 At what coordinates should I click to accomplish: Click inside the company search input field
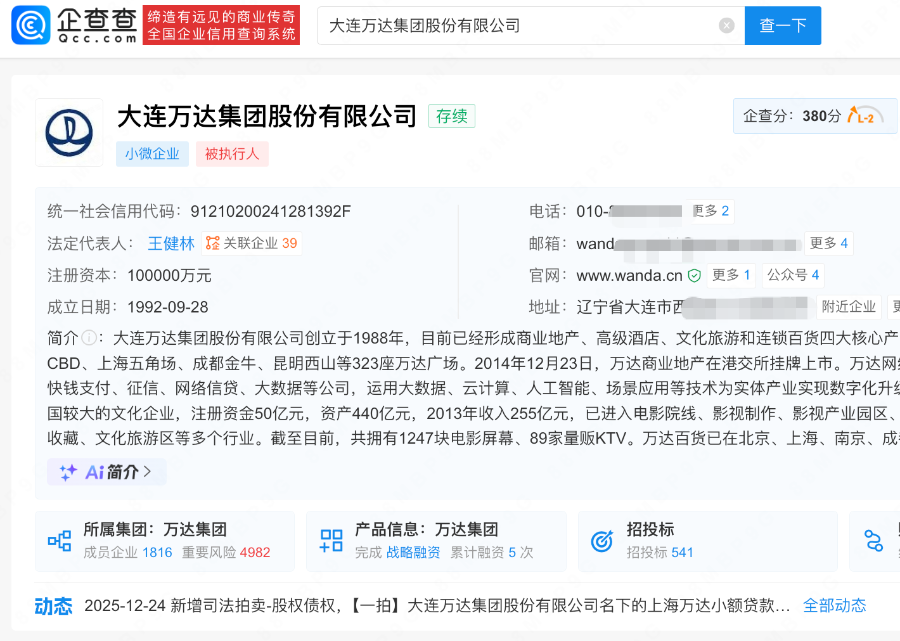click(x=500, y=25)
